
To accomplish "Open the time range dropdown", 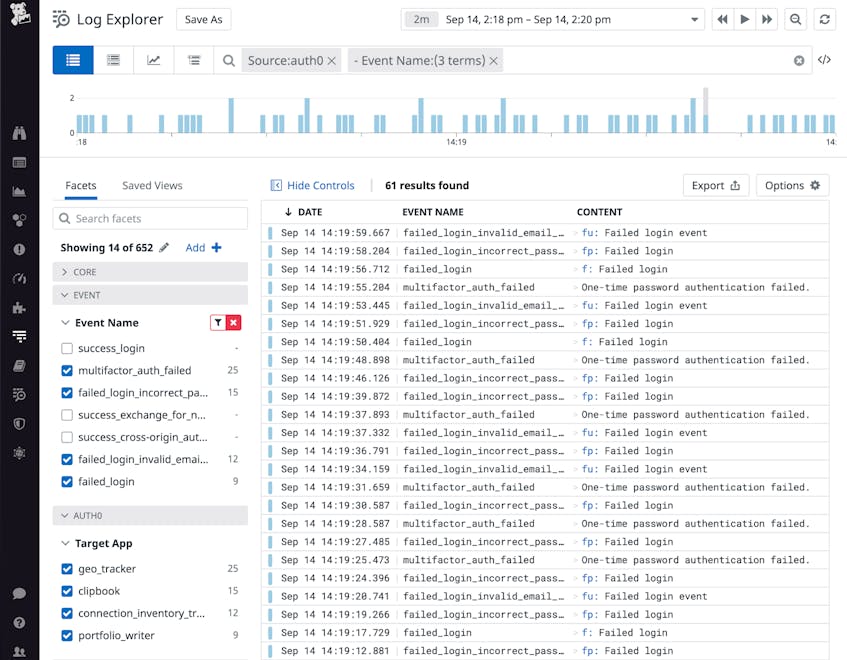I will 694,19.
